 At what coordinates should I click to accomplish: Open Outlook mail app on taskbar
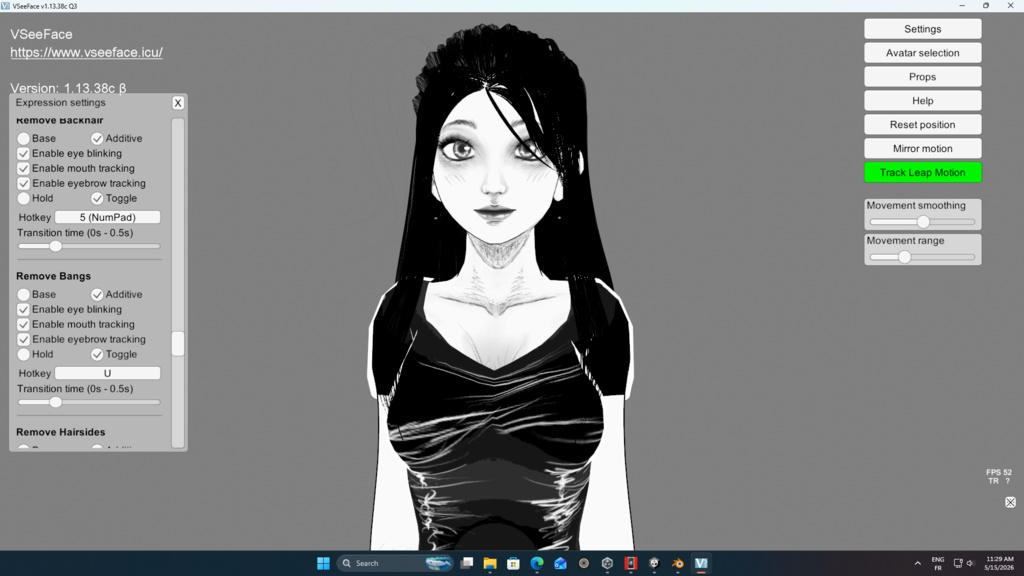(x=560, y=563)
